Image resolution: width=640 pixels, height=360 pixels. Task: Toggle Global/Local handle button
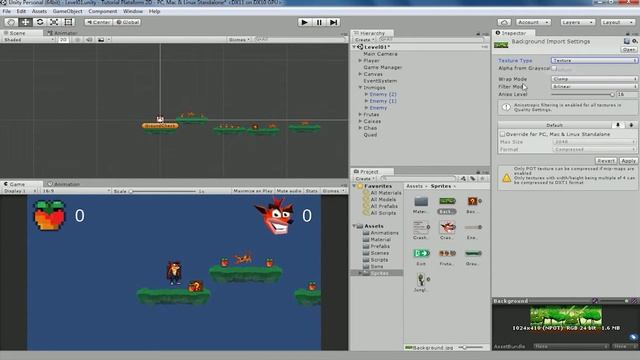(127, 22)
